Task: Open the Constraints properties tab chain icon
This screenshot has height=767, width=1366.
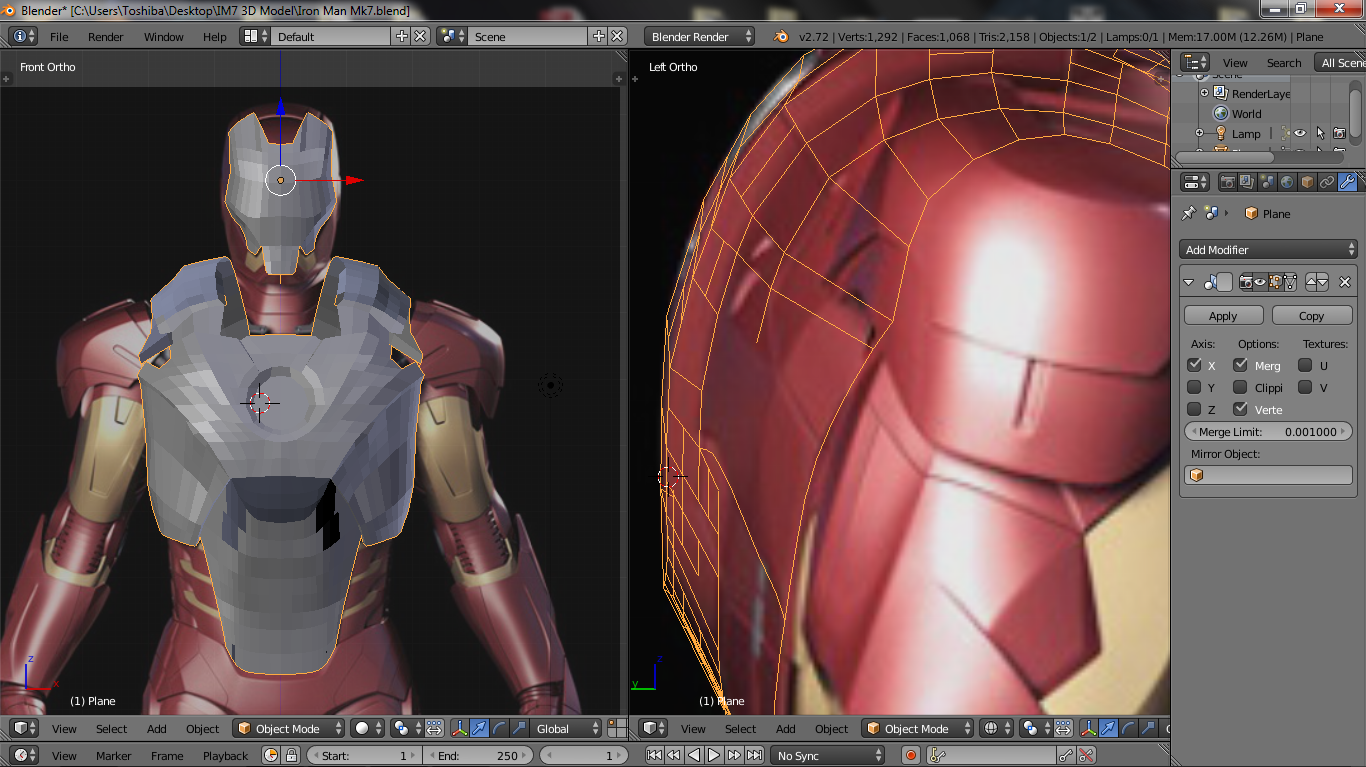Action: coord(1327,182)
